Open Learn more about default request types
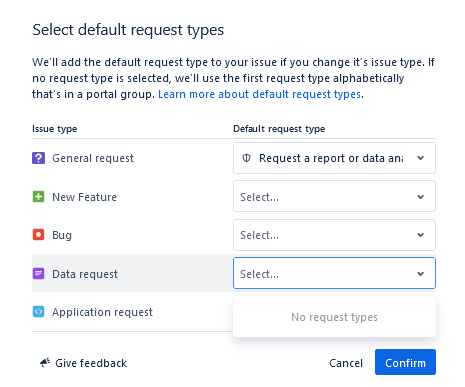The image size is (465, 387). click(x=259, y=94)
